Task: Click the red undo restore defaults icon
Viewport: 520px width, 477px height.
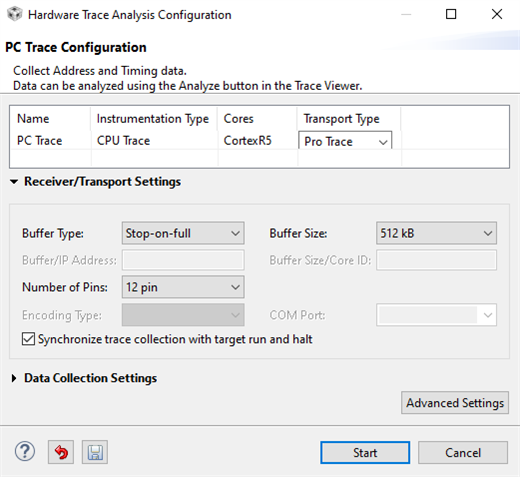Action: point(61,452)
